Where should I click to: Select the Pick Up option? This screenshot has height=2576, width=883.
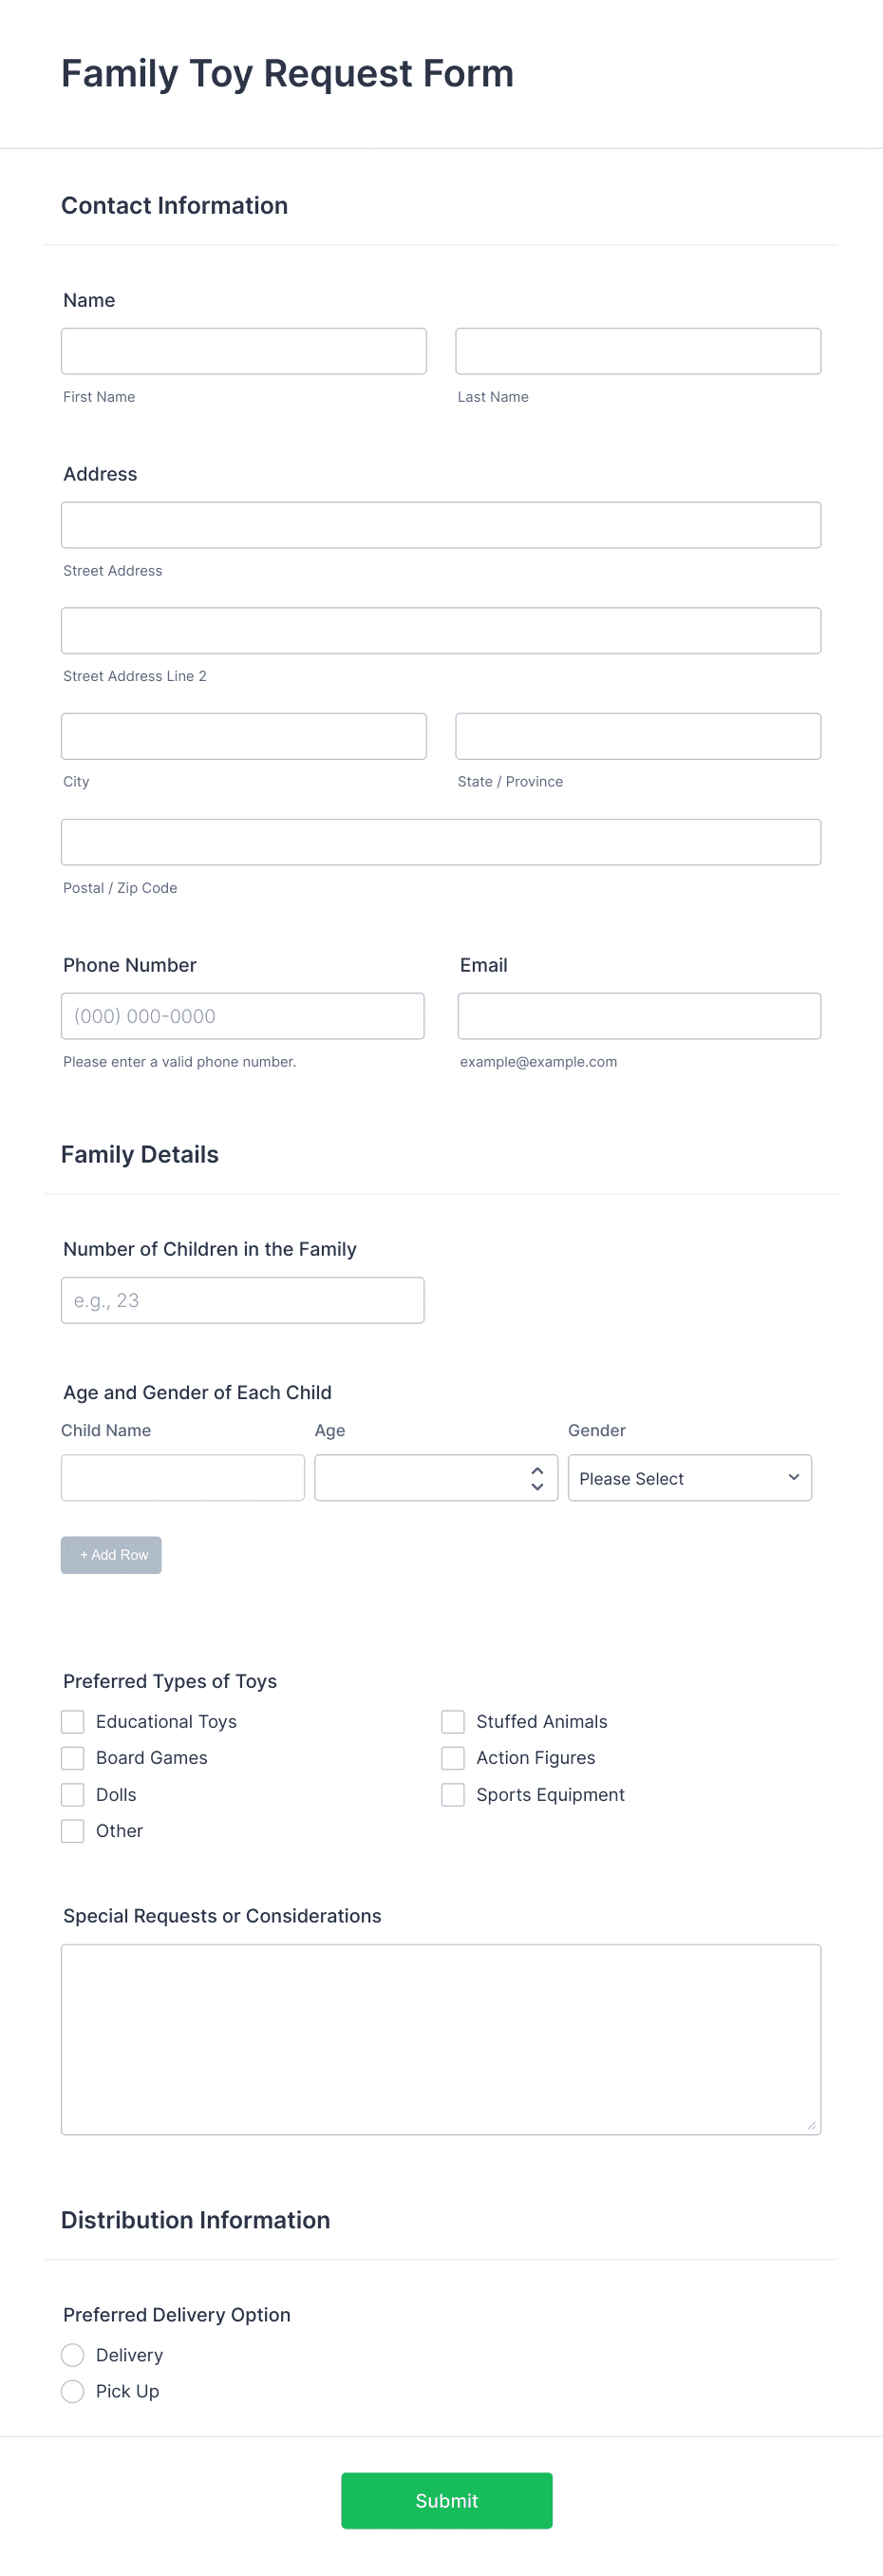tap(71, 2391)
